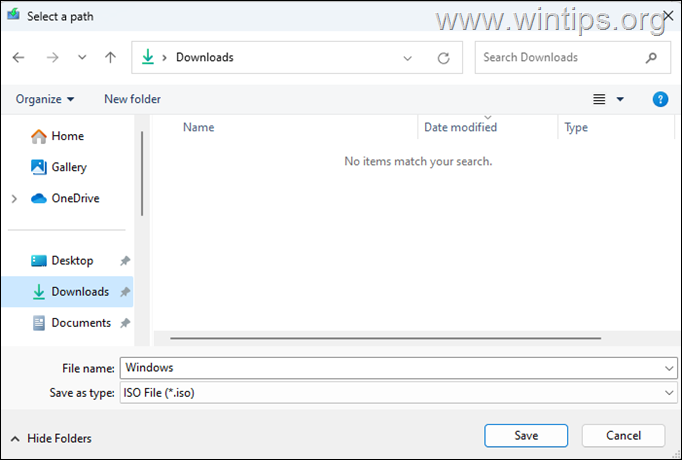
Task: Open help with the blue question mark
Action: (x=660, y=99)
